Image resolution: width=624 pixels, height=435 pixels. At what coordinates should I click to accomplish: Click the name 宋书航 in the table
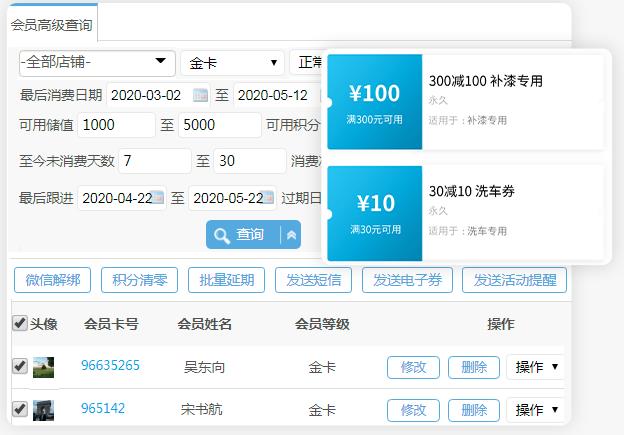pos(201,409)
